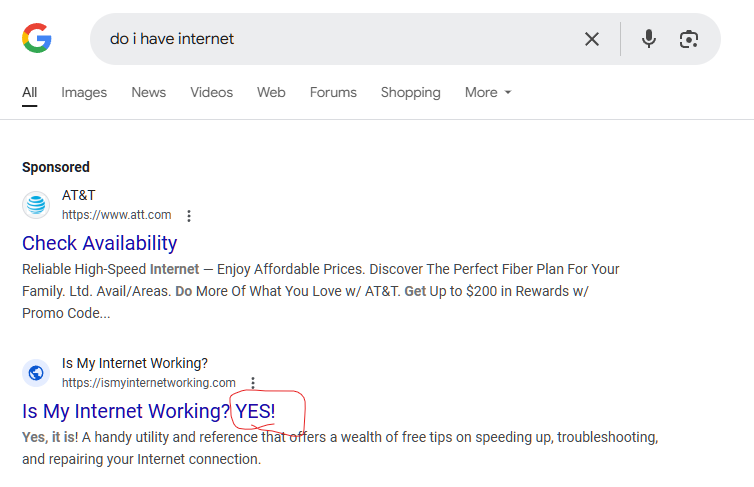This screenshot has width=754, height=487.
Task: Clear the search query with X icon
Action: [x=592, y=39]
